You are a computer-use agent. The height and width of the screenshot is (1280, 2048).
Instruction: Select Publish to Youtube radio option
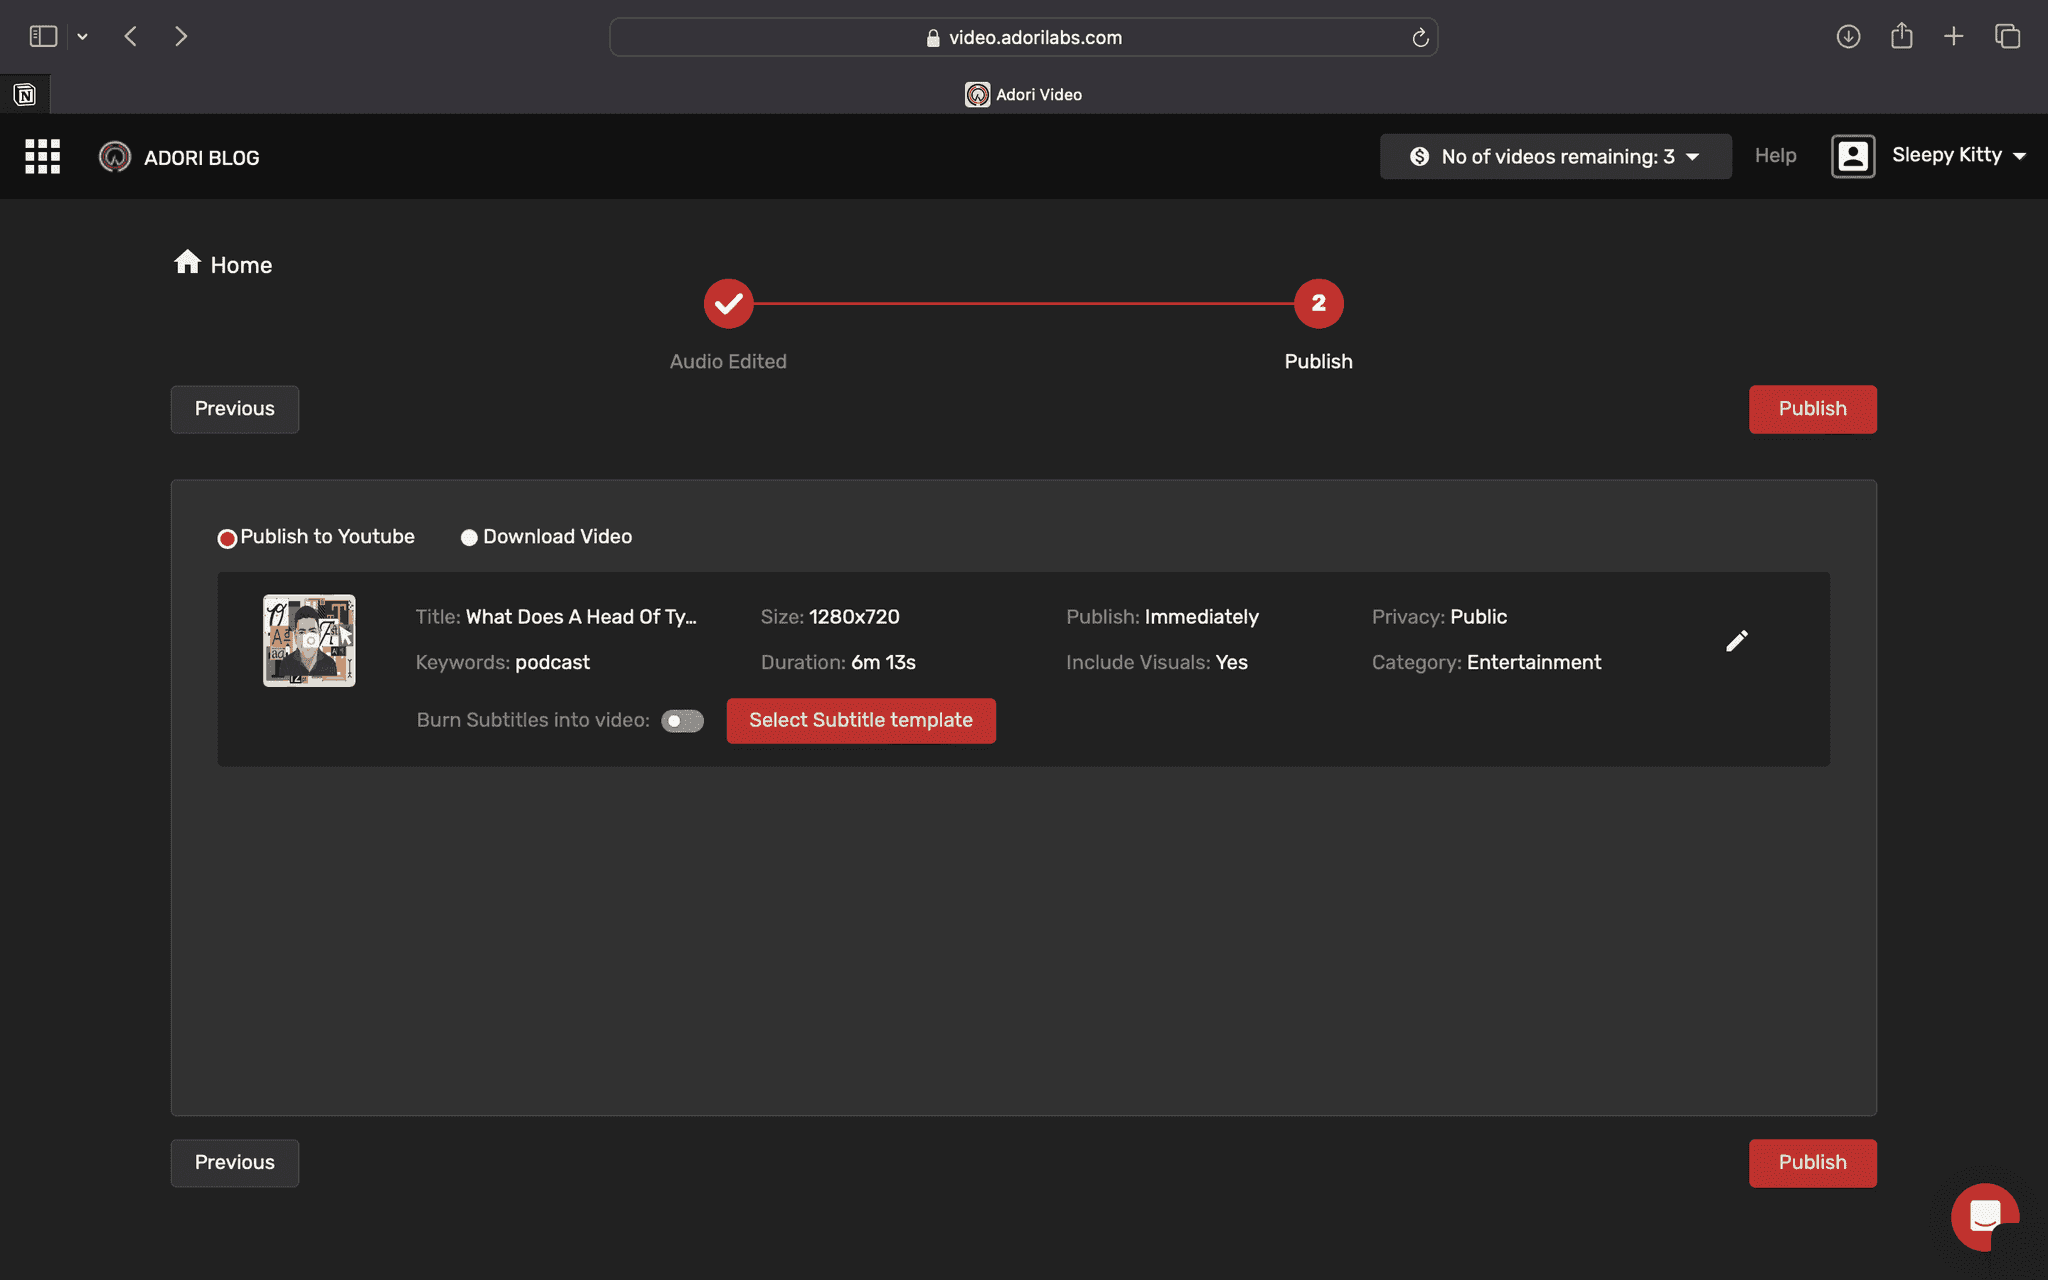(x=227, y=539)
